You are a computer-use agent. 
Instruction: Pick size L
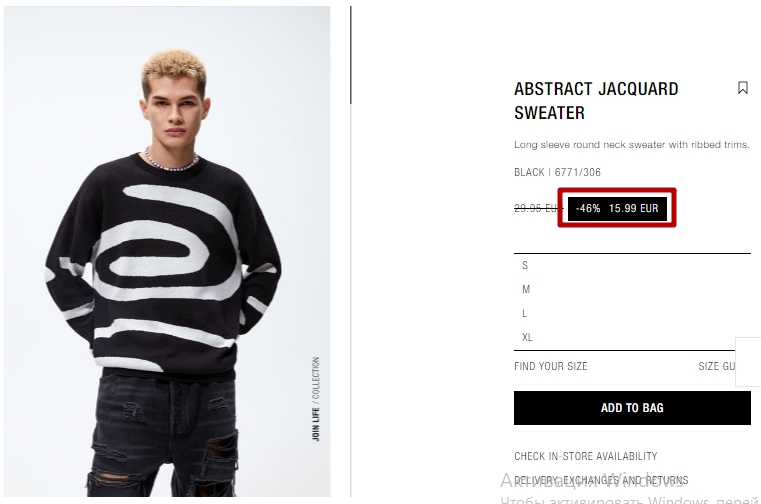point(632,314)
